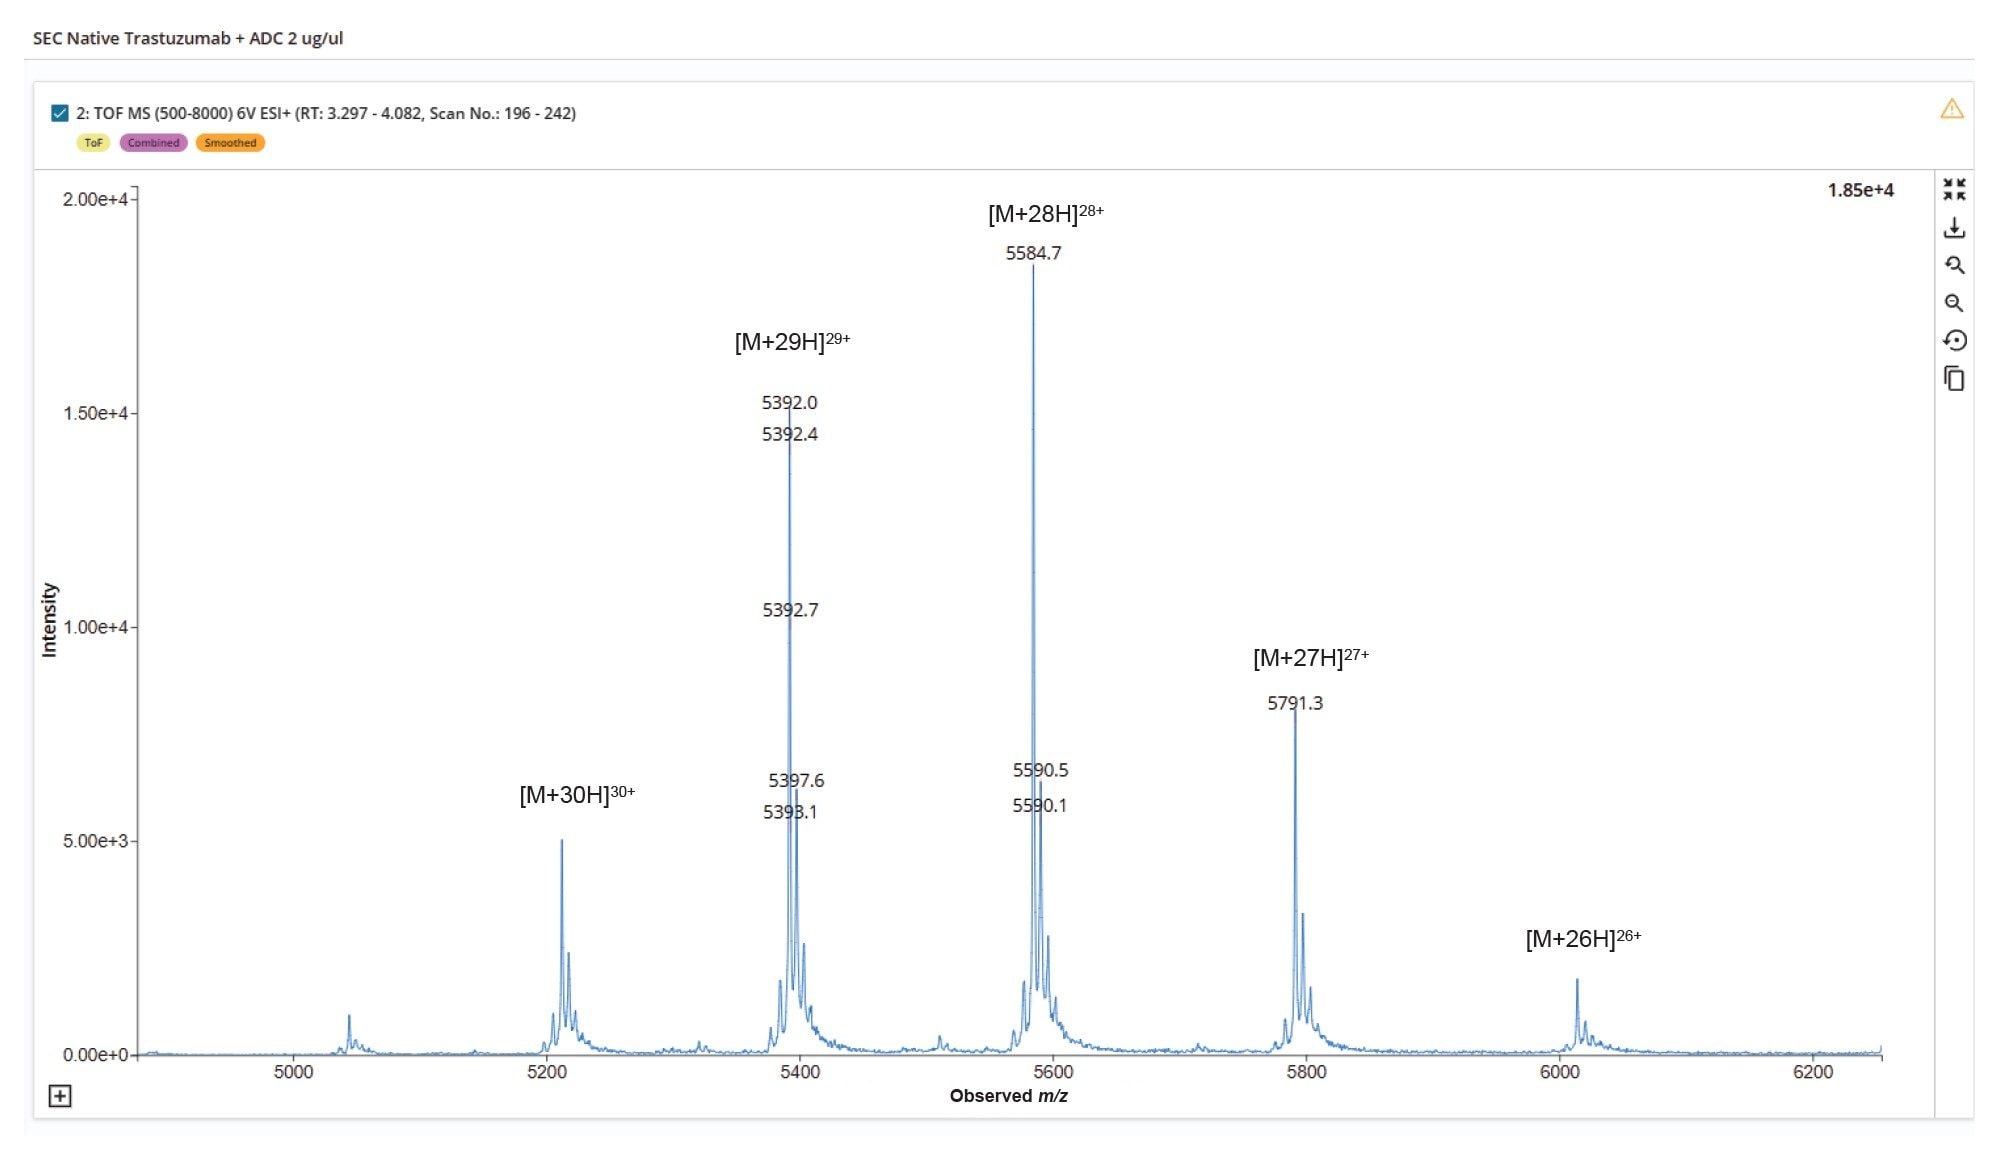Open the warning notification triangle

click(x=1951, y=108)
